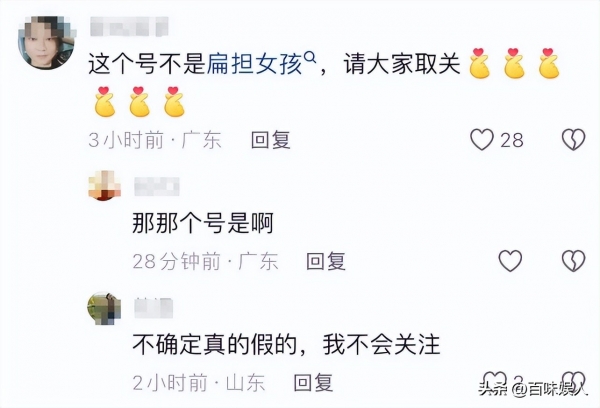600x408 pixels.
Task: Tap the like count 28
Action: click(x=512, y=140)
